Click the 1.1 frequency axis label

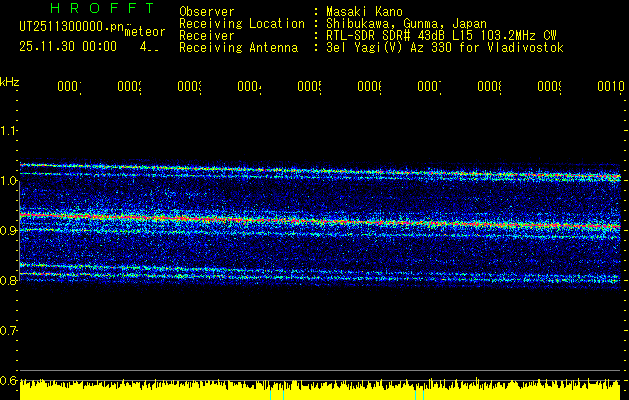pos(9,131)
